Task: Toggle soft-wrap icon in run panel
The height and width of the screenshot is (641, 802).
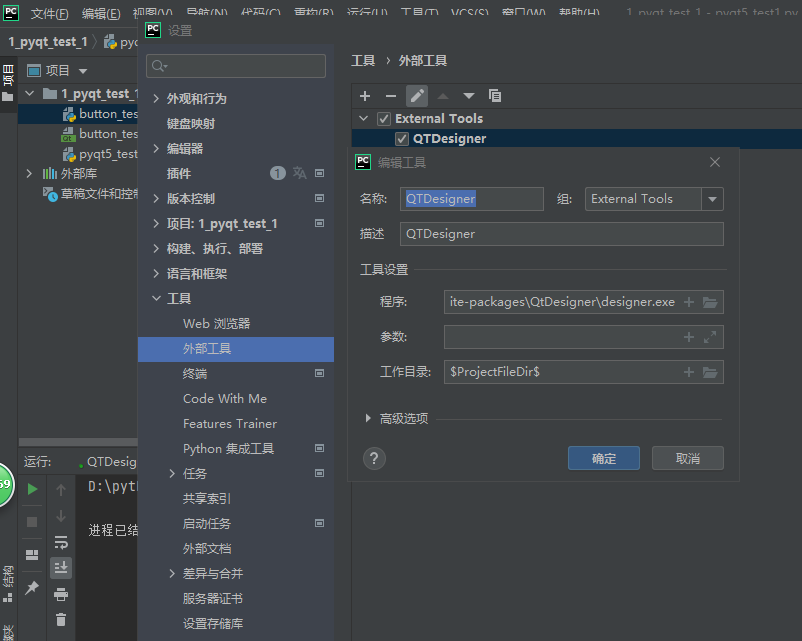Action: [x=61, y=542]
